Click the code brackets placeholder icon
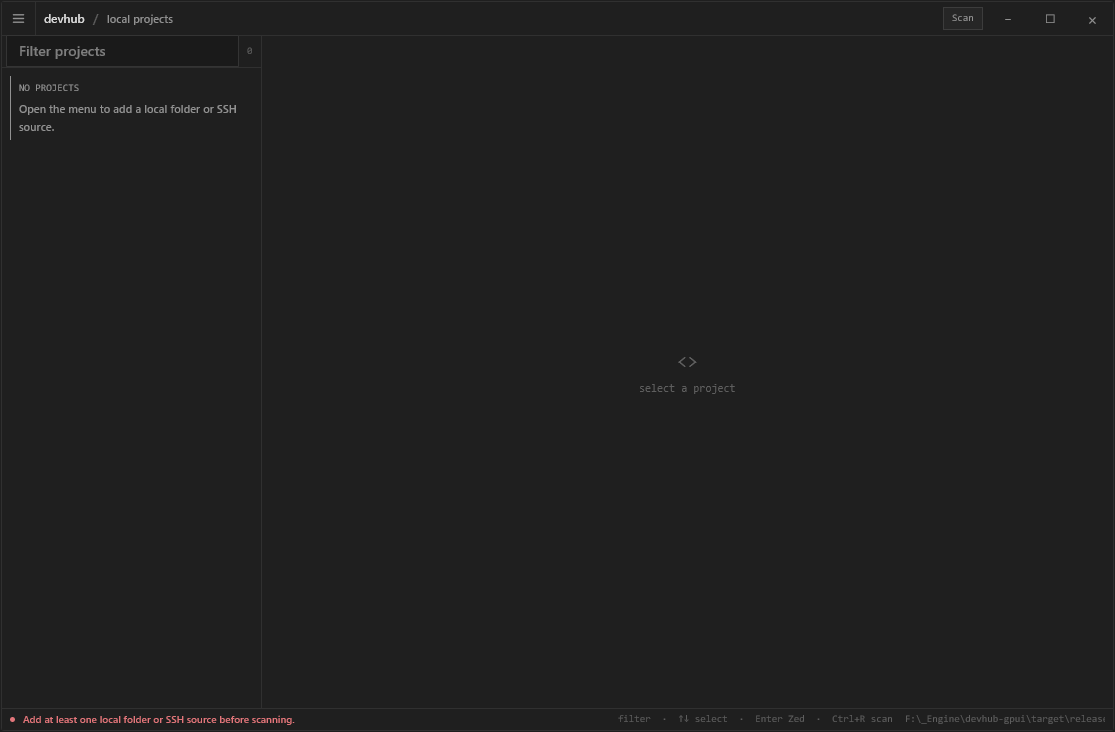The width and height of the screenshot is (1115, 732). pyautogui.click(x=687, y=362)
